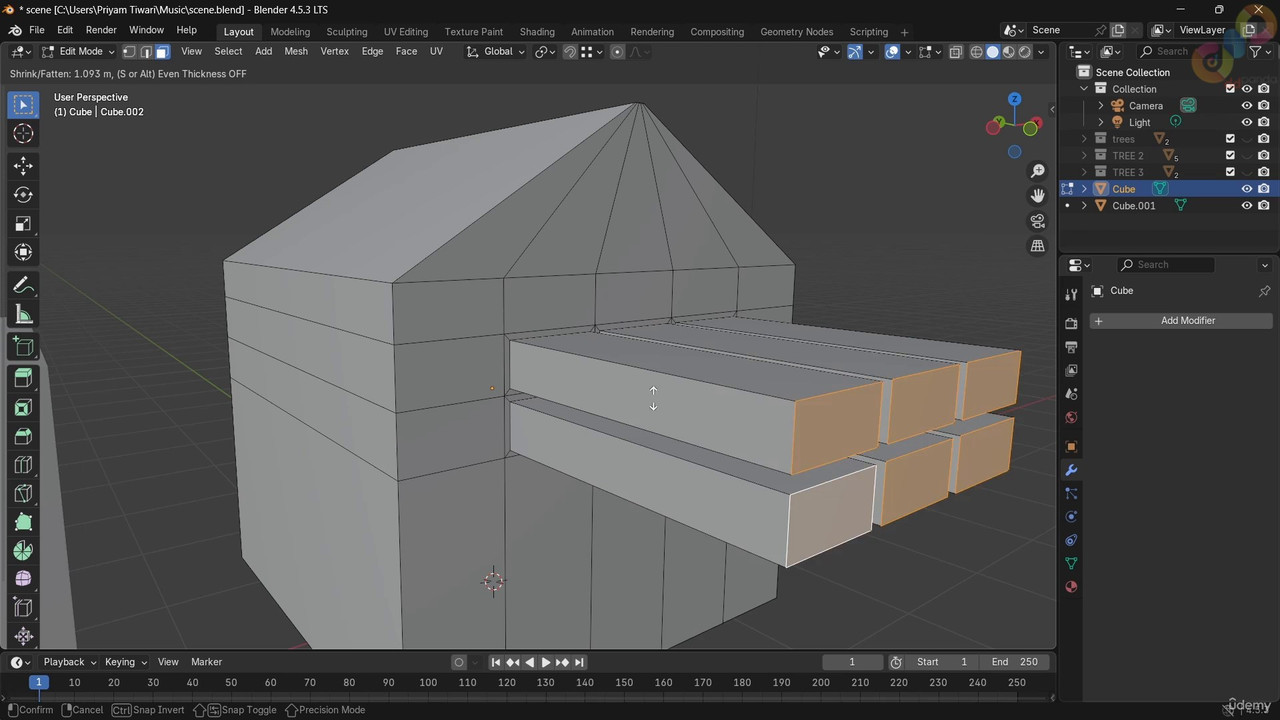1280x720 pixels.
Task: Open the Keying dropdown in timeline
Action: 125,662
